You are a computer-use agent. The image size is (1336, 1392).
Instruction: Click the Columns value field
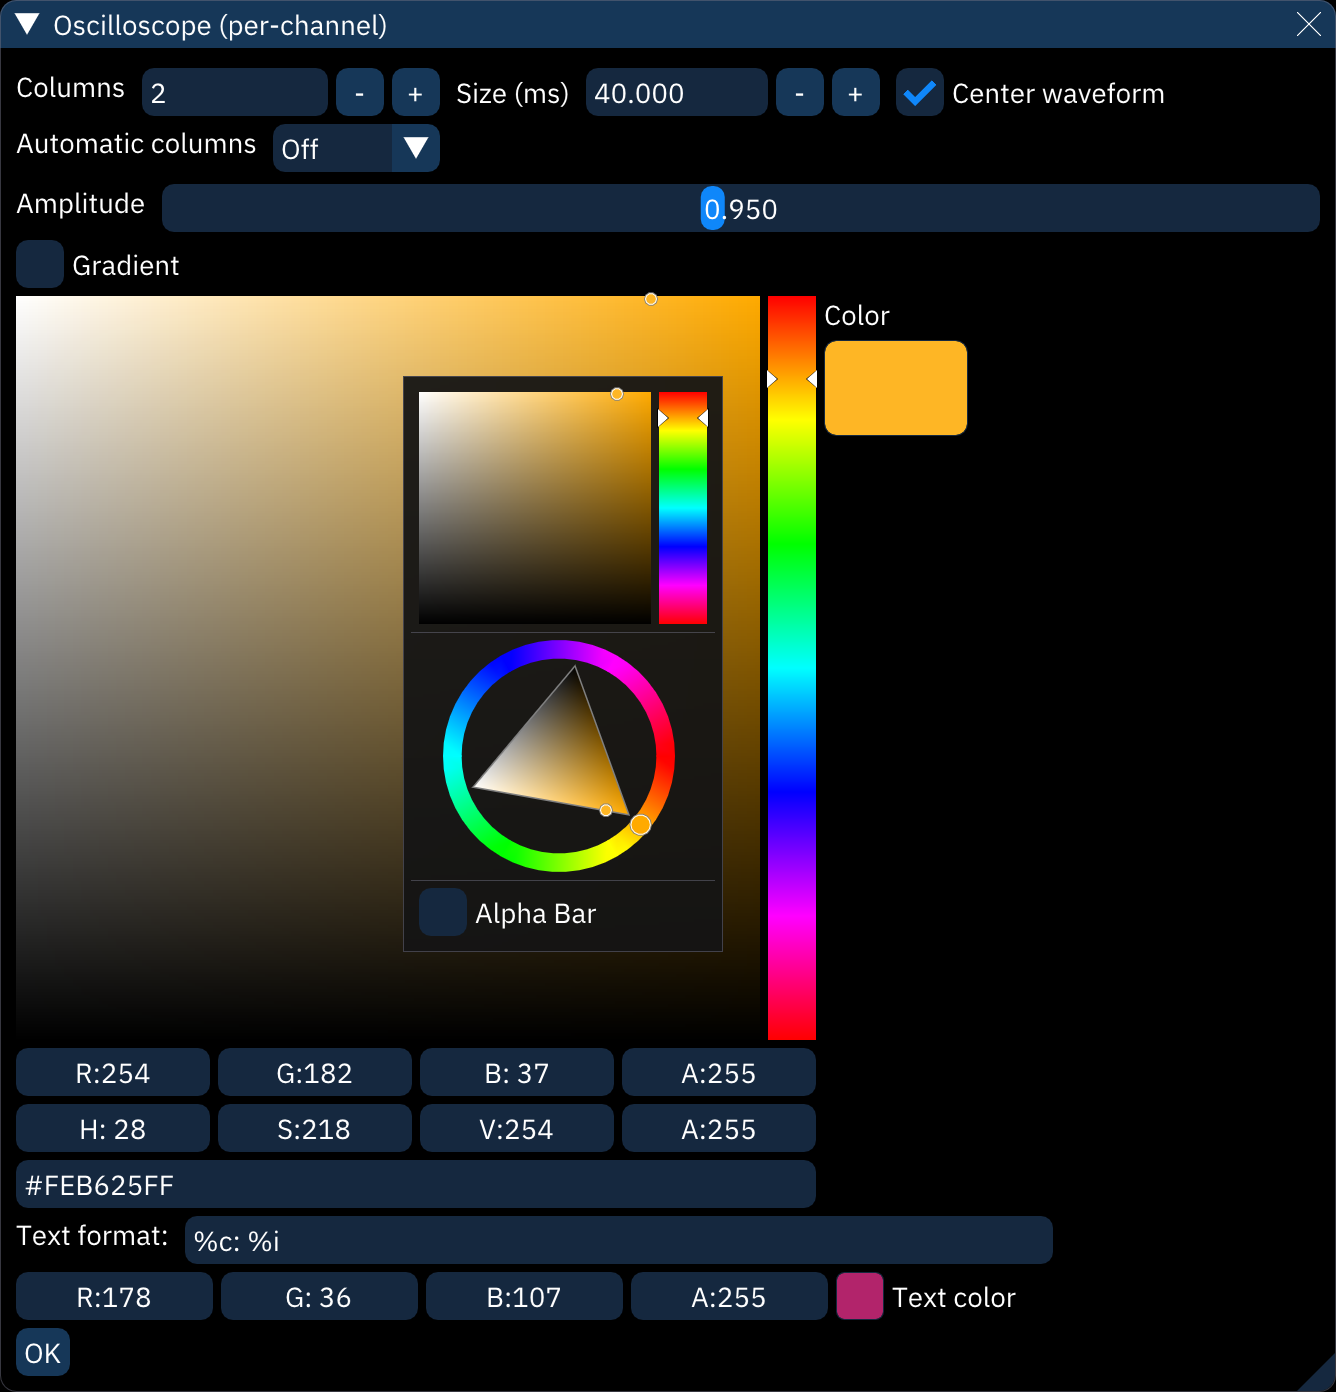[235, 93]
